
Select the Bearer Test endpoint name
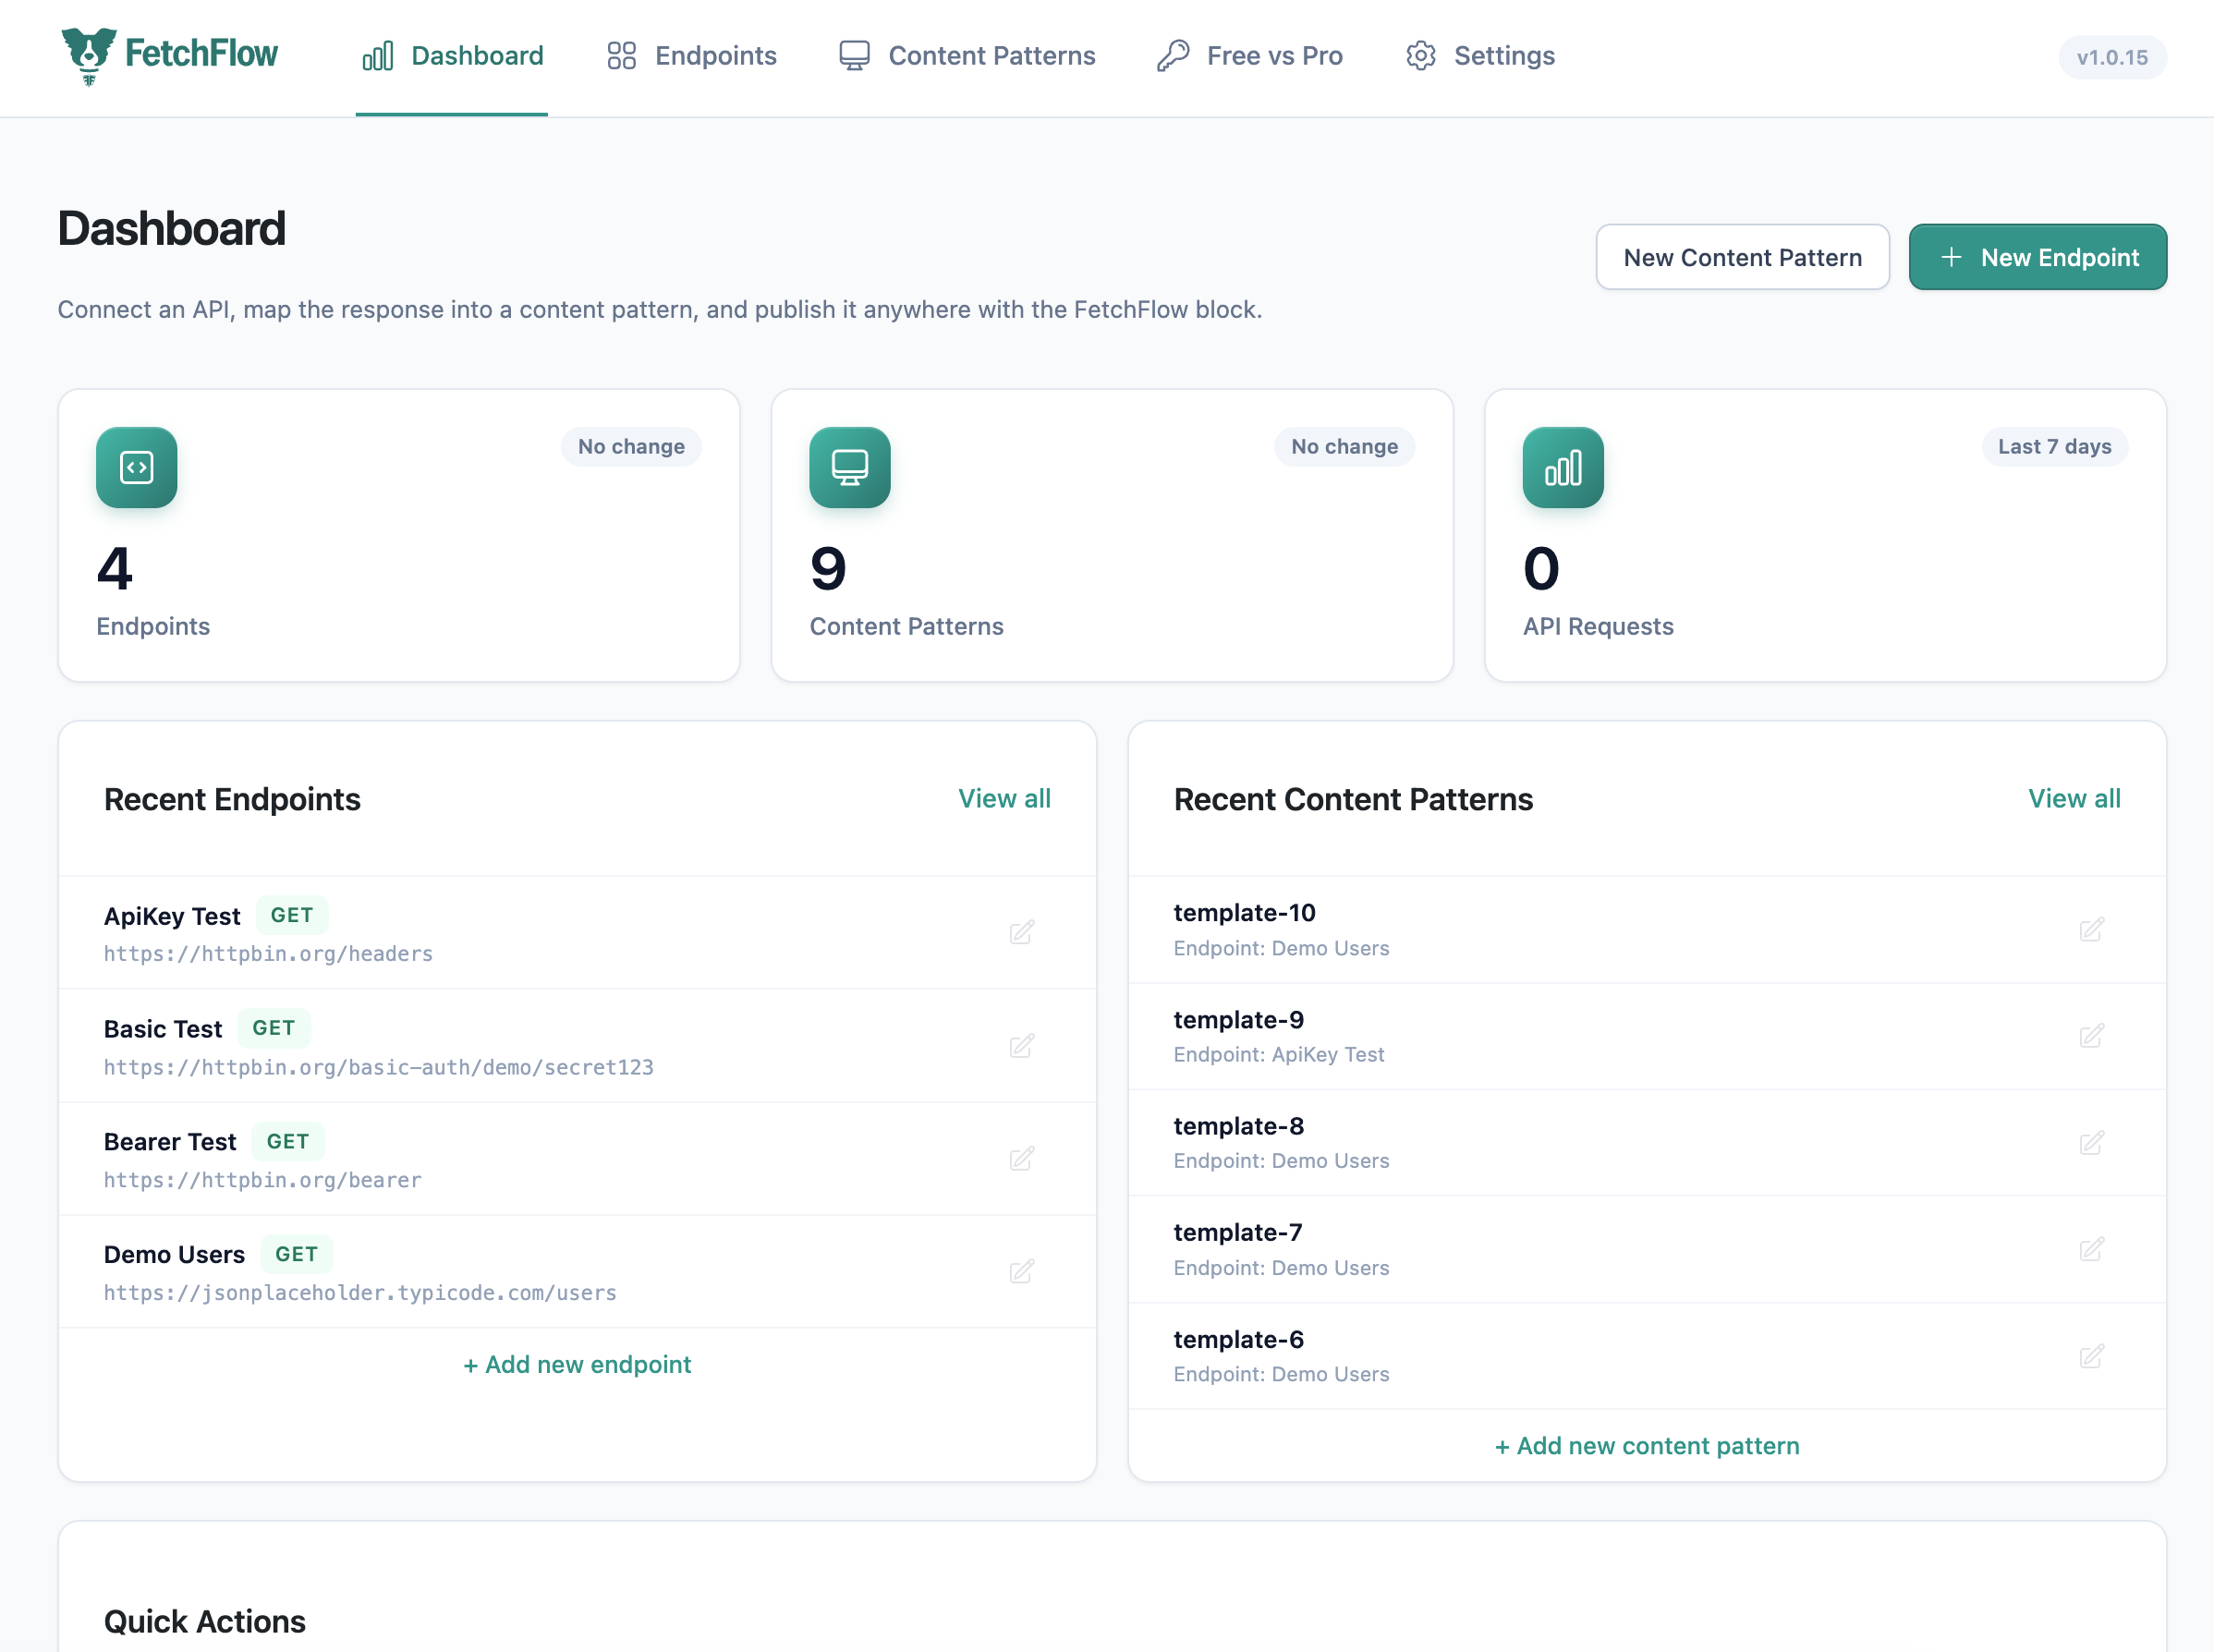tap(170, 1142)
